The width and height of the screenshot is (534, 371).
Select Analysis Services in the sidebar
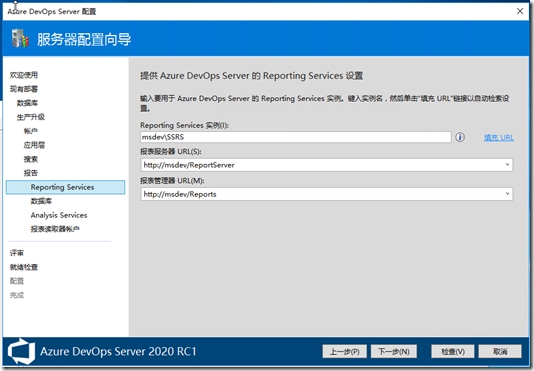coord(59,215)
